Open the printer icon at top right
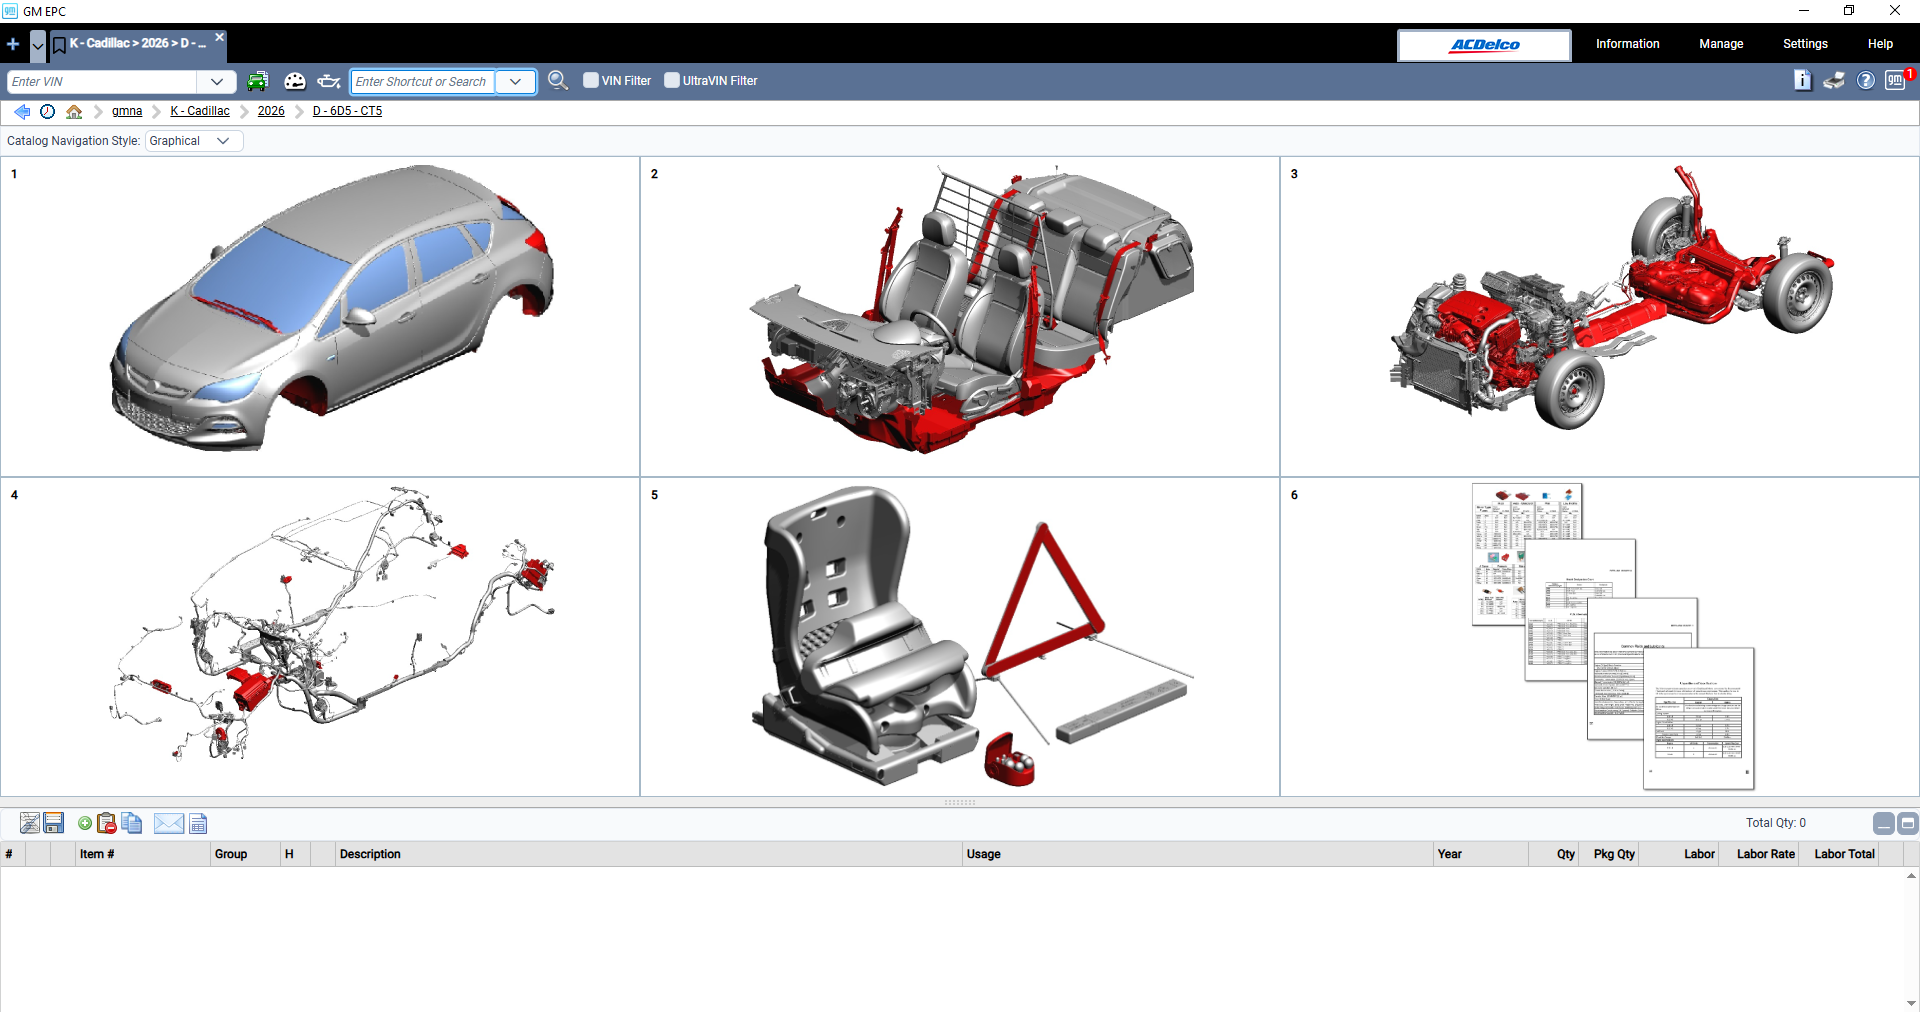The width and height of the screenshot is (1920, 1012). (x=1835, y=81)
